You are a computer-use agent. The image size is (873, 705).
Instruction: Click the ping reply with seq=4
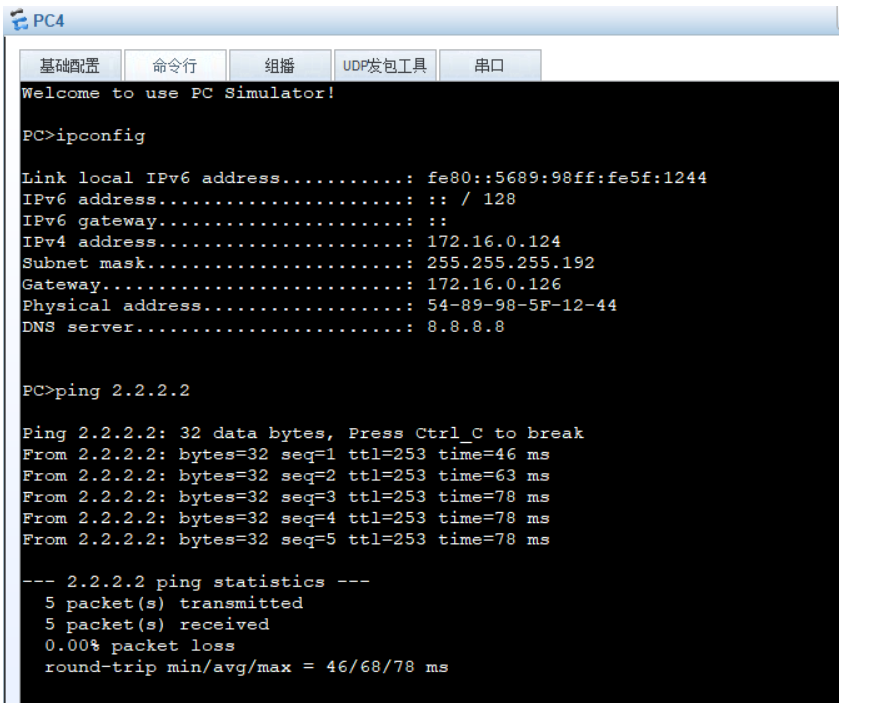coord(286,518)
